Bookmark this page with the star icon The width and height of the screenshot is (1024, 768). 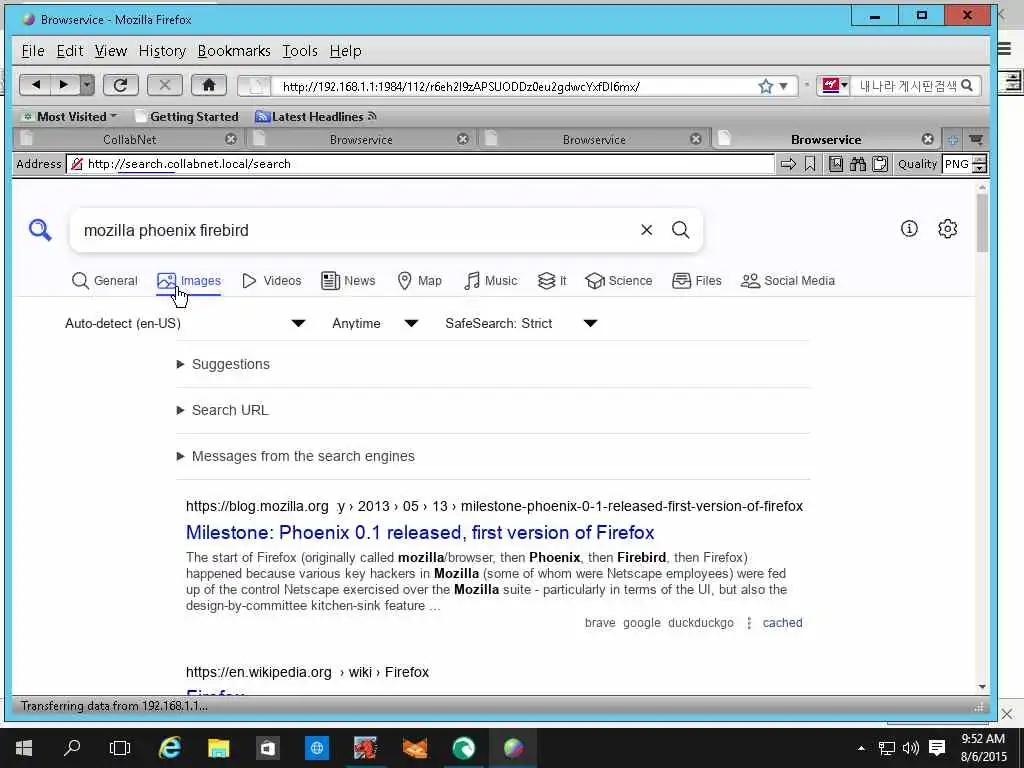765,86
